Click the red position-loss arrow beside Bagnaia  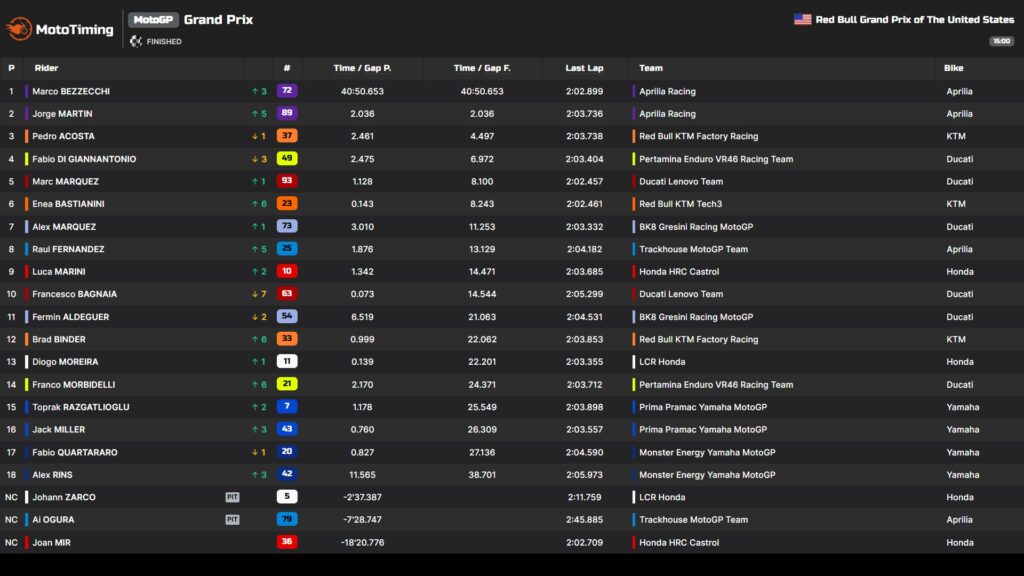click(x=254, y=294)
